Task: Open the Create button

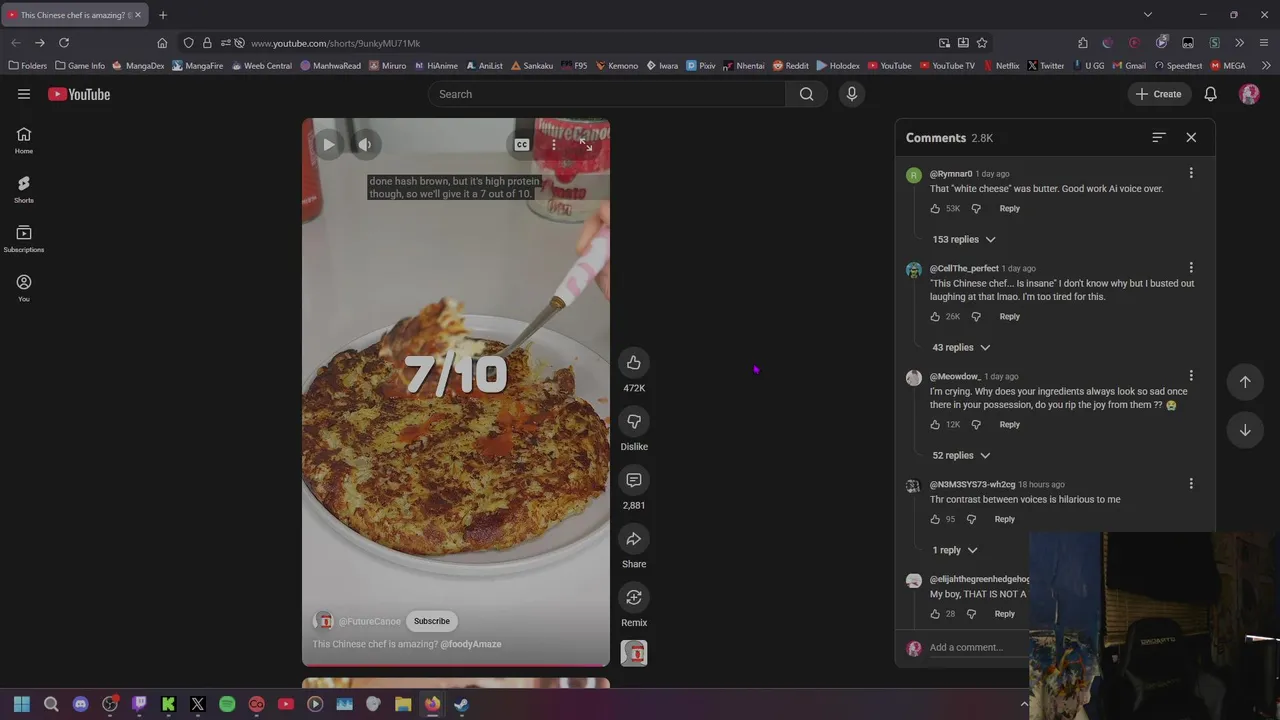Action: tap(1159, 94)
